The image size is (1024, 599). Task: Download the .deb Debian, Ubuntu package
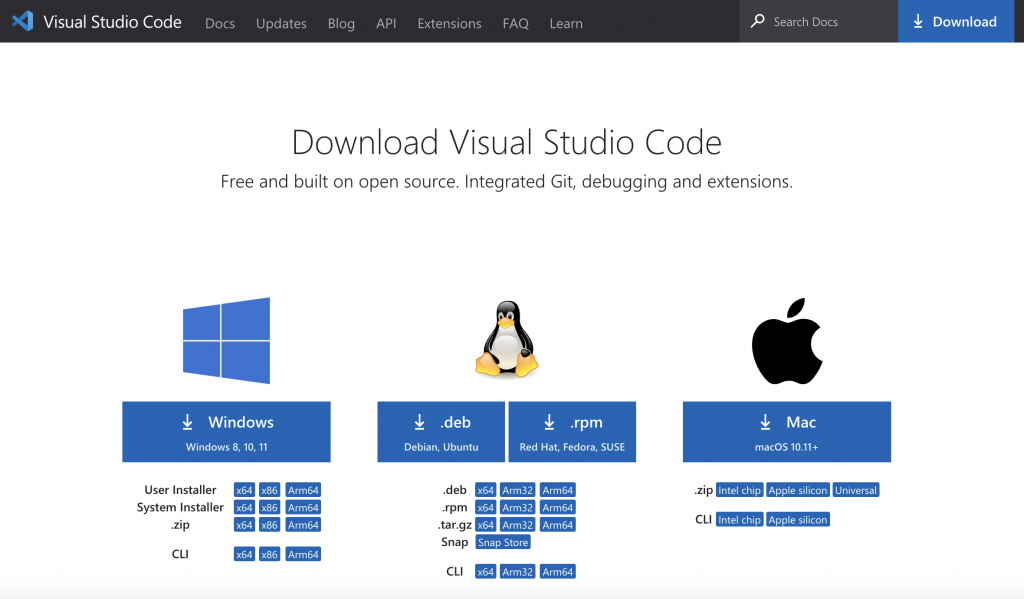[441, 432]
